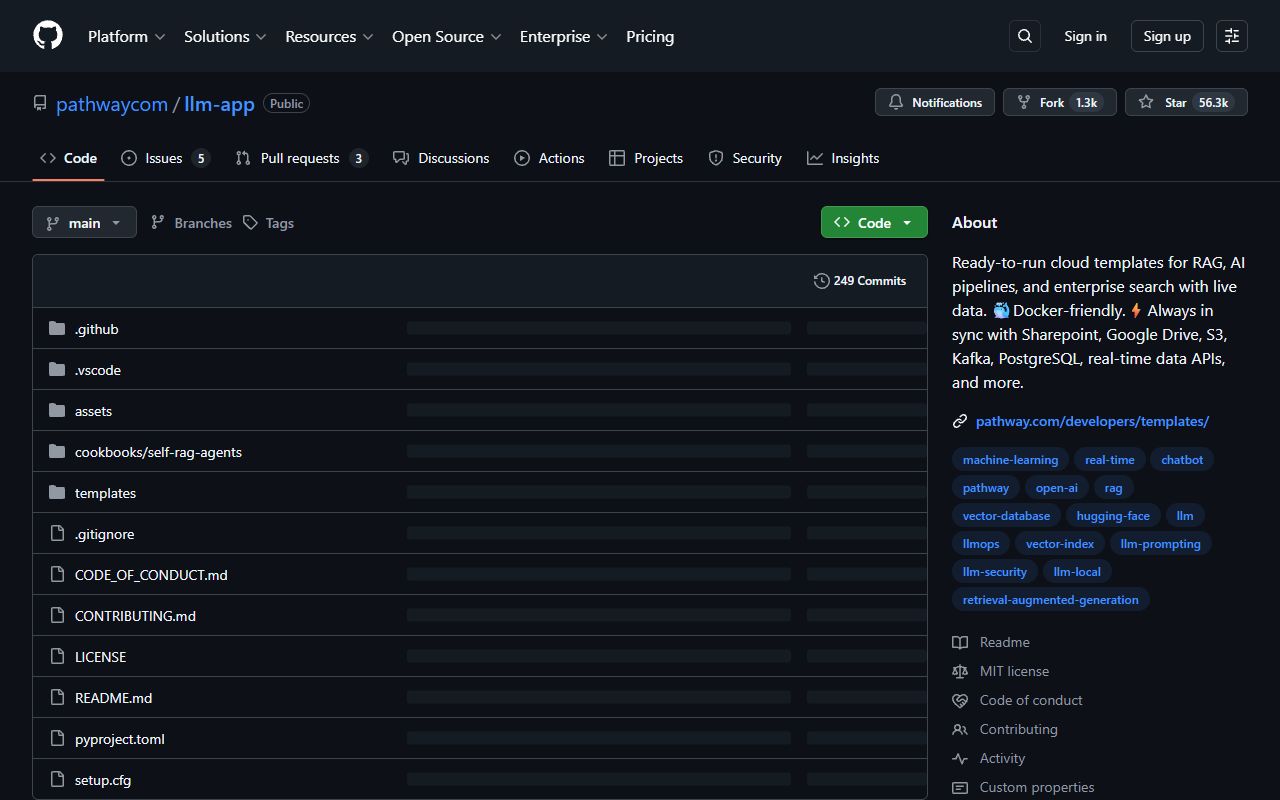
Task: Star the llm-app repository
Action: (1186, 103)
